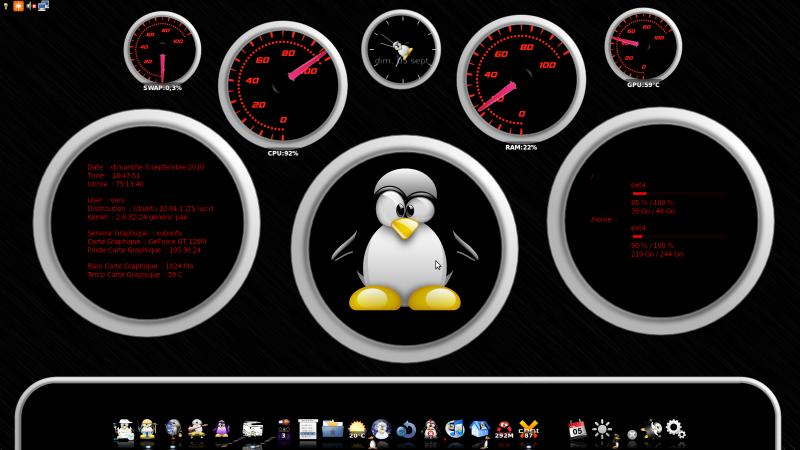The height and width of the screenshot is (450, 800).
Task: Click the Ram Carte Graphique 1024 Mo line
Action: [x=140, y=266]
